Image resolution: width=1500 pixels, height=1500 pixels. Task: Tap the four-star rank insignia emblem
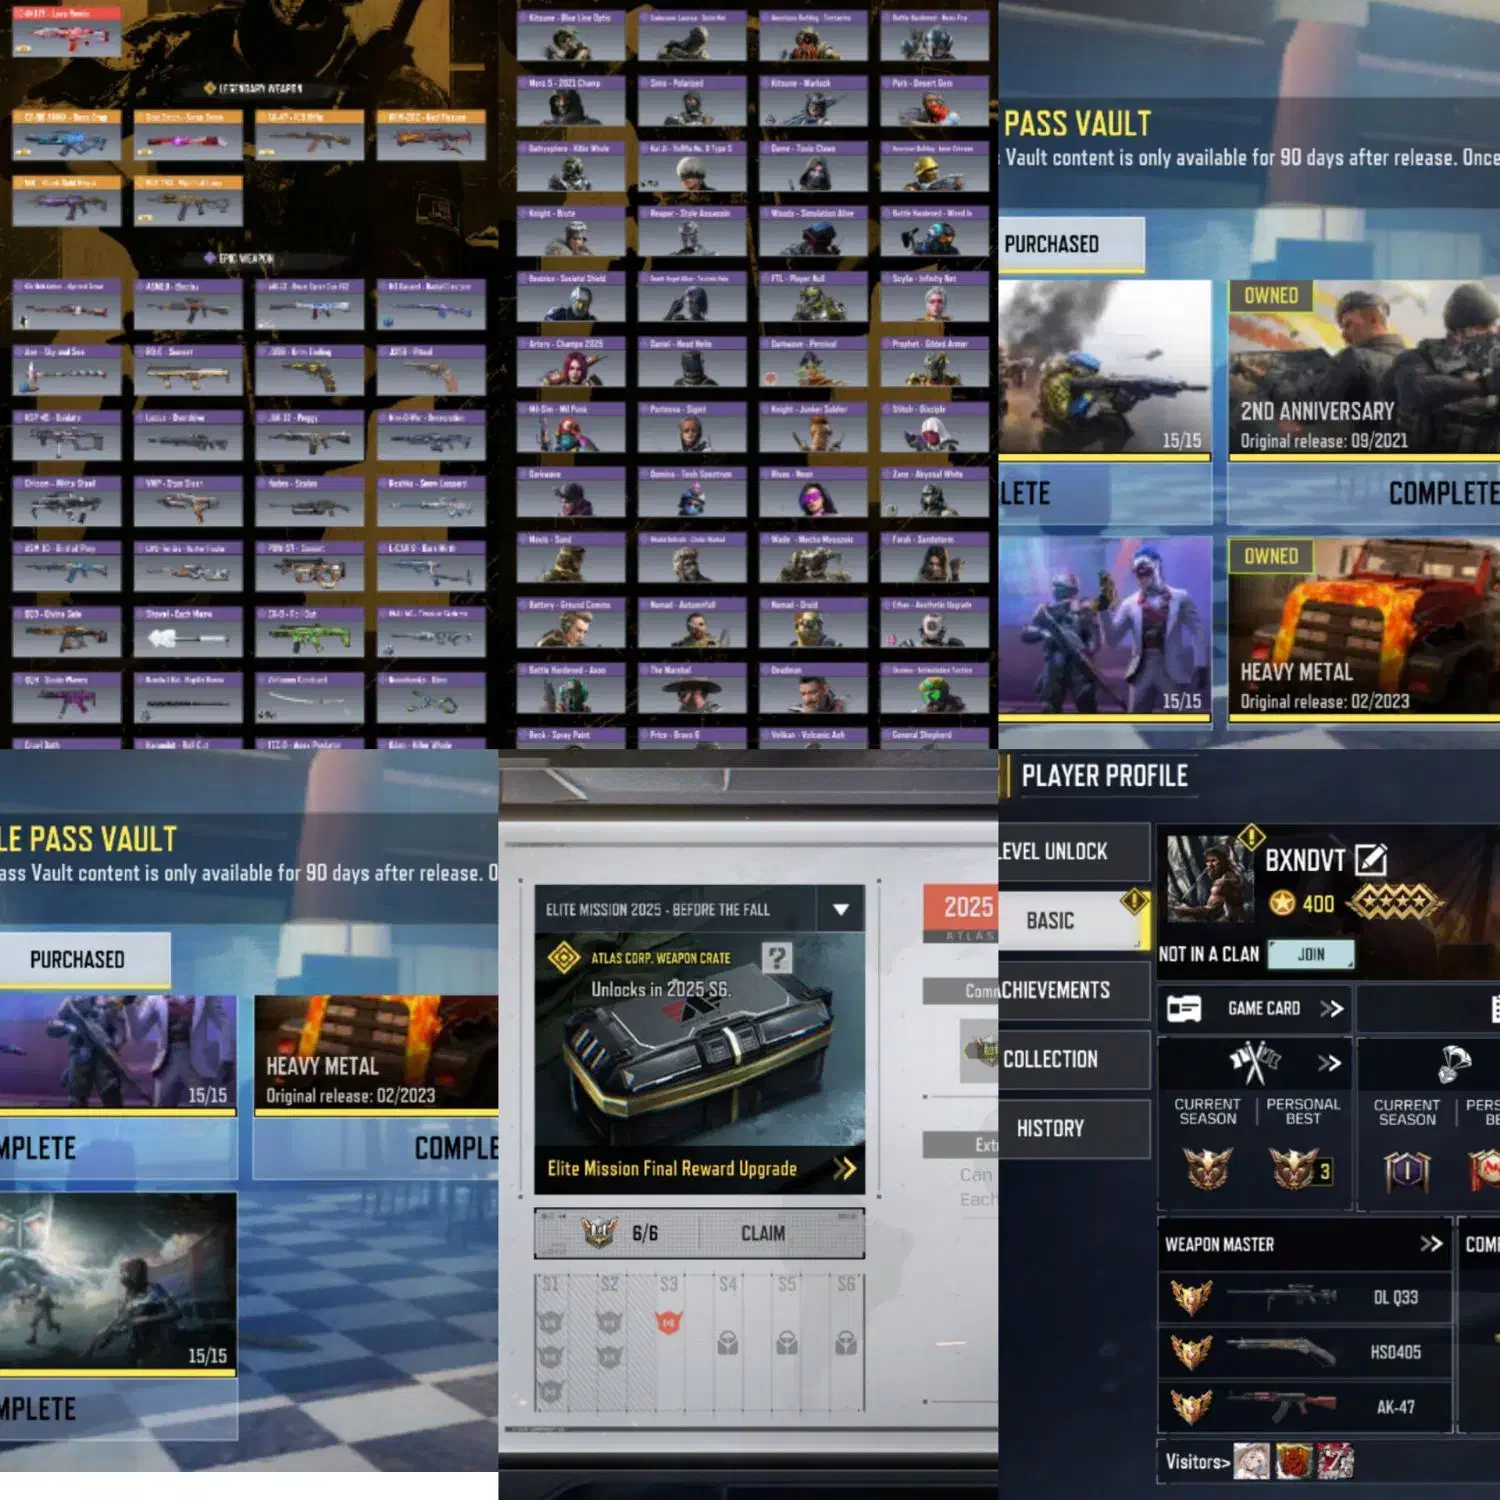1394,903
